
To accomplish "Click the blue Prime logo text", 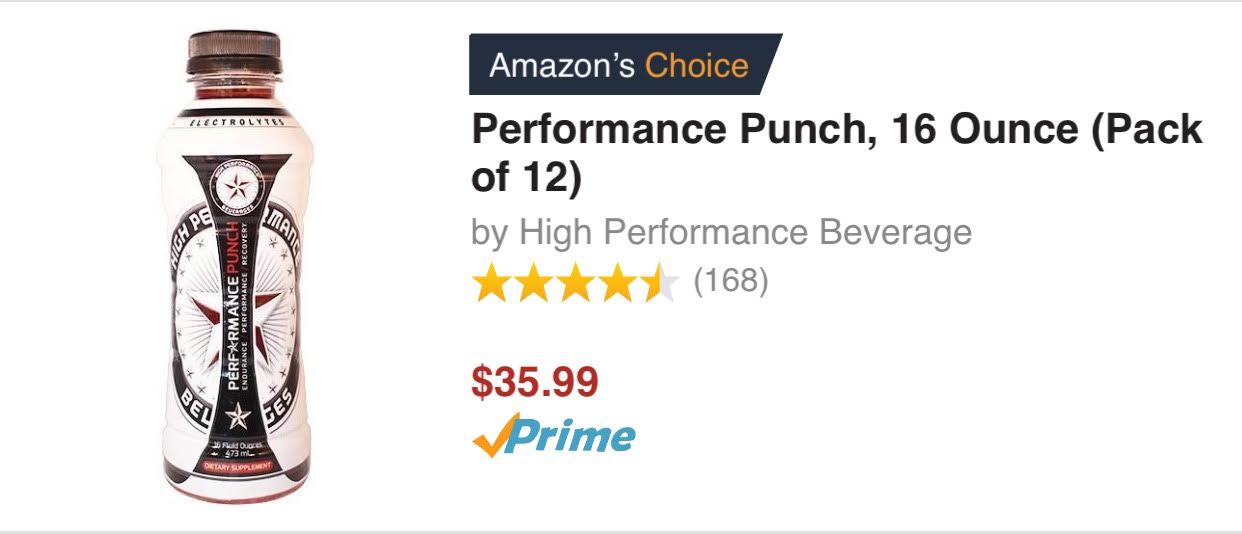I will [x=570, y=437].
